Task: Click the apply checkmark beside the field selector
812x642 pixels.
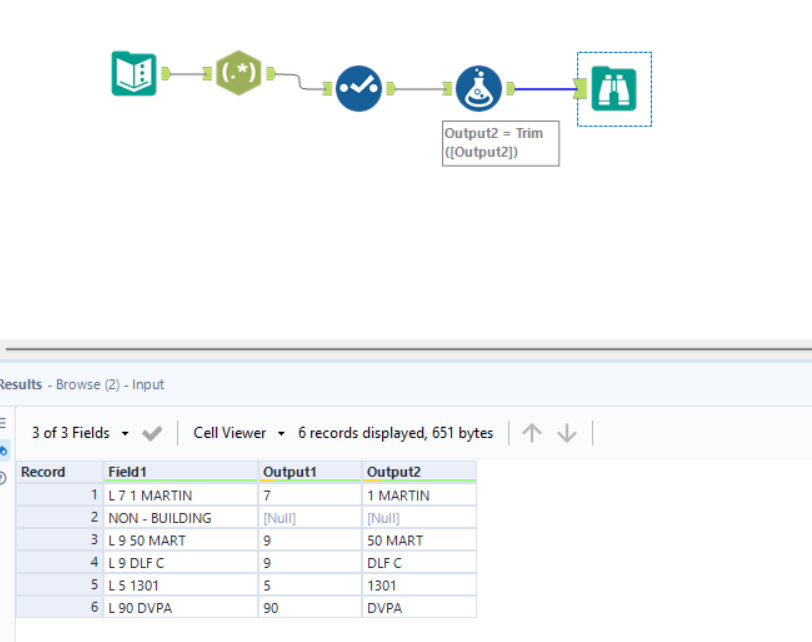Action: [x=151, y=433]
